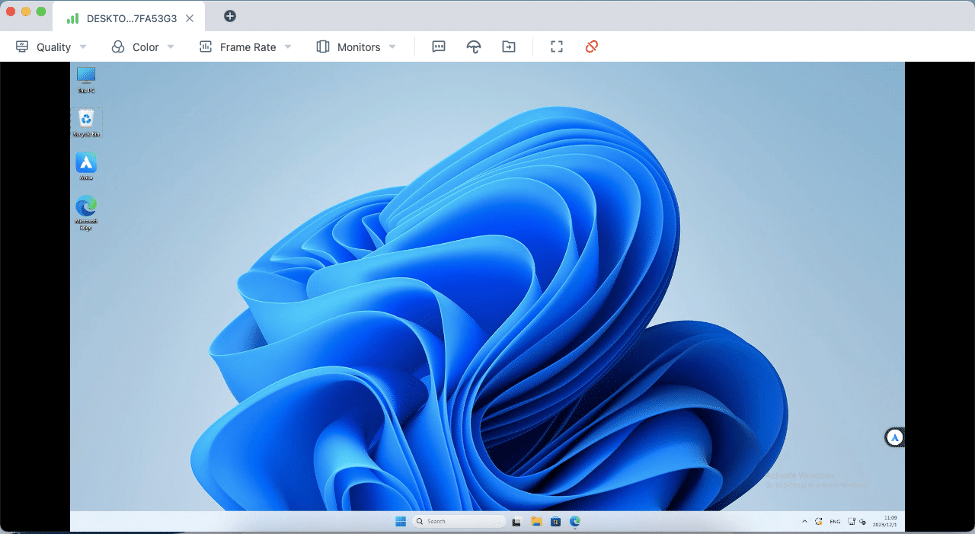This screenshot has width=977, height=535.
Task: Open Task View on remote taskbar
Action: 516,521
